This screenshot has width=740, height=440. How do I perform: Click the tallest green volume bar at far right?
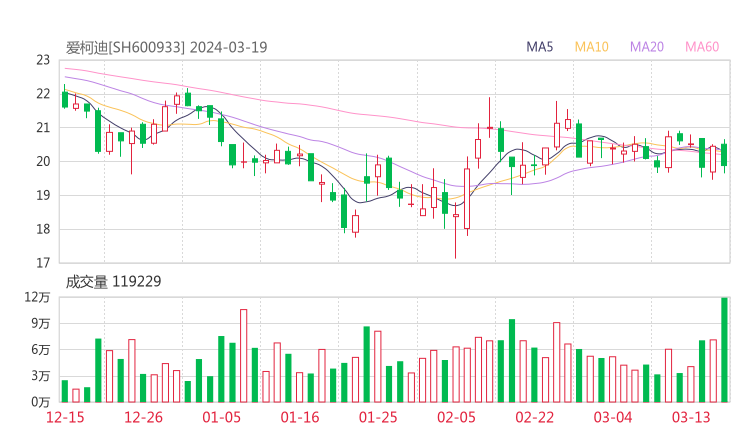[x=724, y=350]
